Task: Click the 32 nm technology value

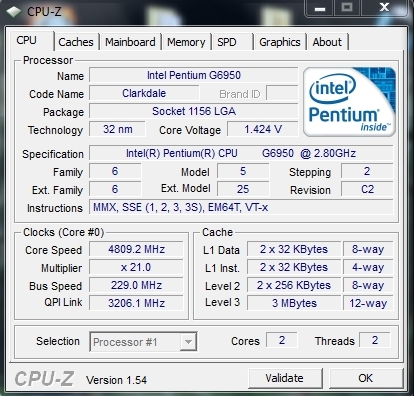Action: click(x=117, y=129)
